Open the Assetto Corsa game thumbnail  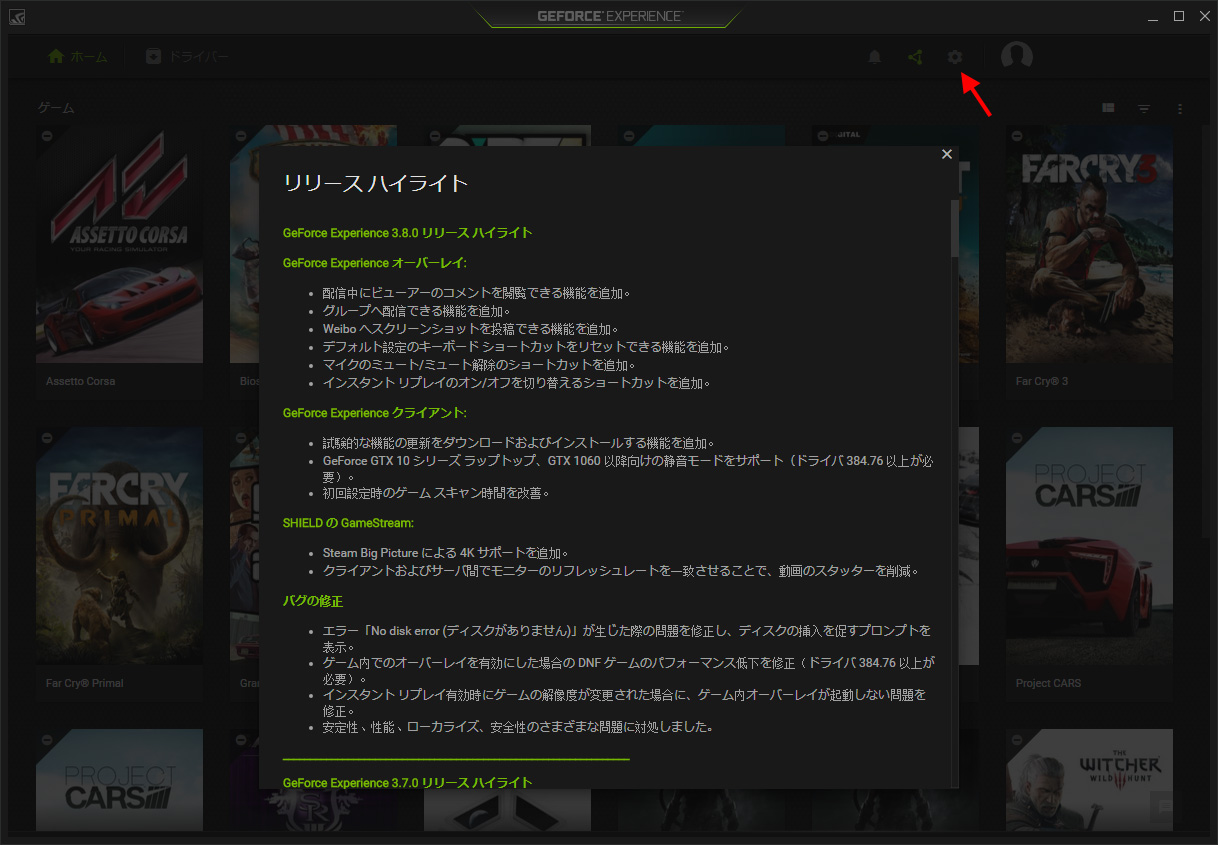(119, 244)
